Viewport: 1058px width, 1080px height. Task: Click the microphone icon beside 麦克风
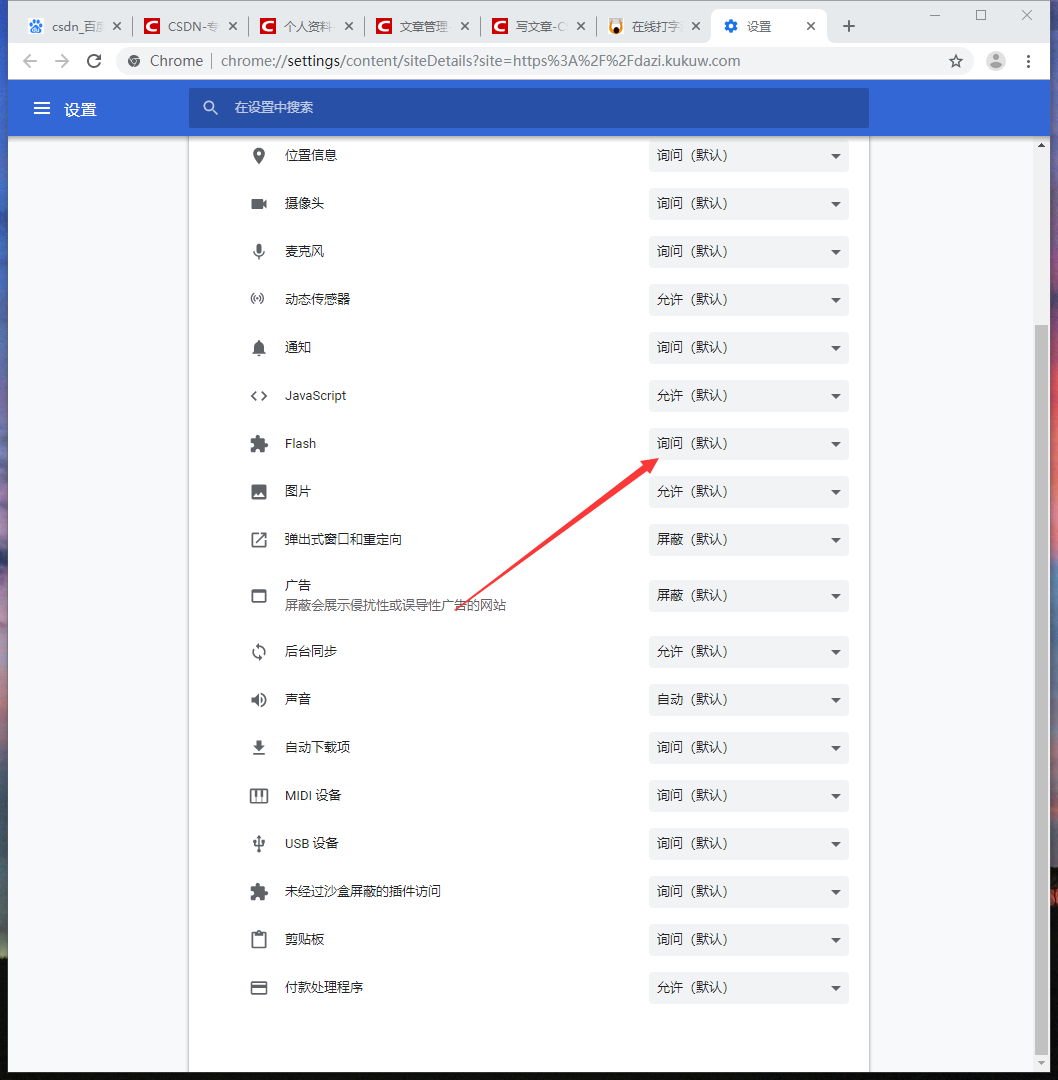(x=258, y=251)
